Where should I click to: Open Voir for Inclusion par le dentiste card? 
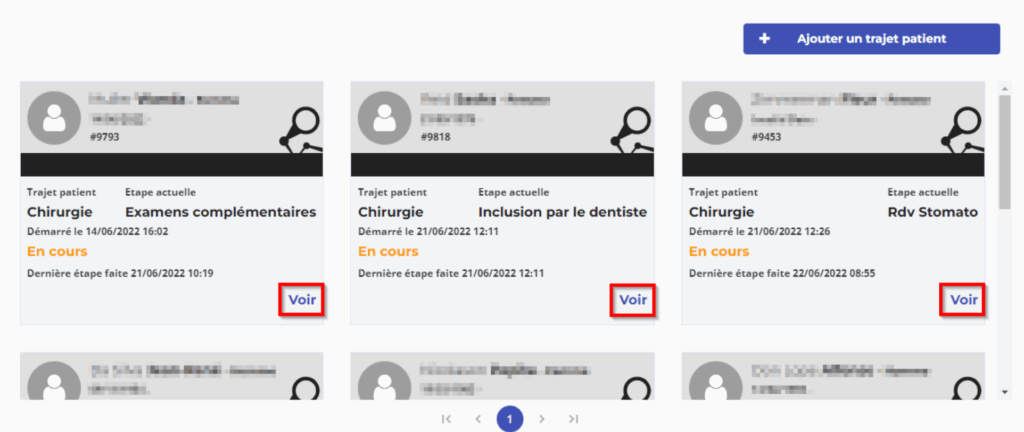point(632,299)
